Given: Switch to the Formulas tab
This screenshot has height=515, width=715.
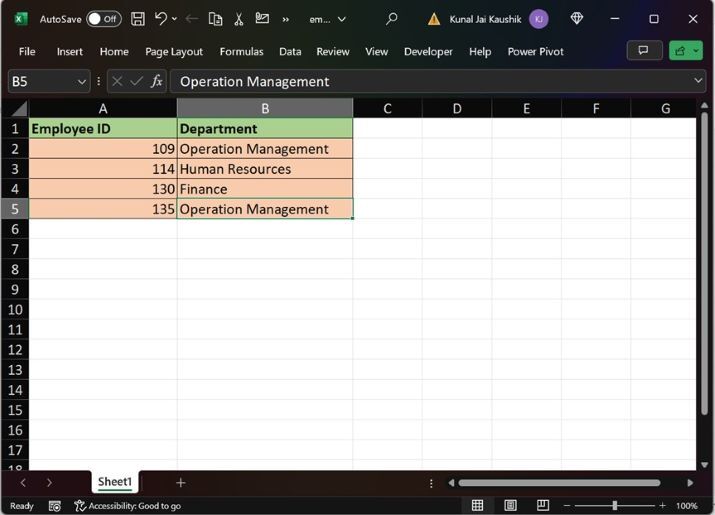Looking at the screenshot, I should [x=241, y=52].
